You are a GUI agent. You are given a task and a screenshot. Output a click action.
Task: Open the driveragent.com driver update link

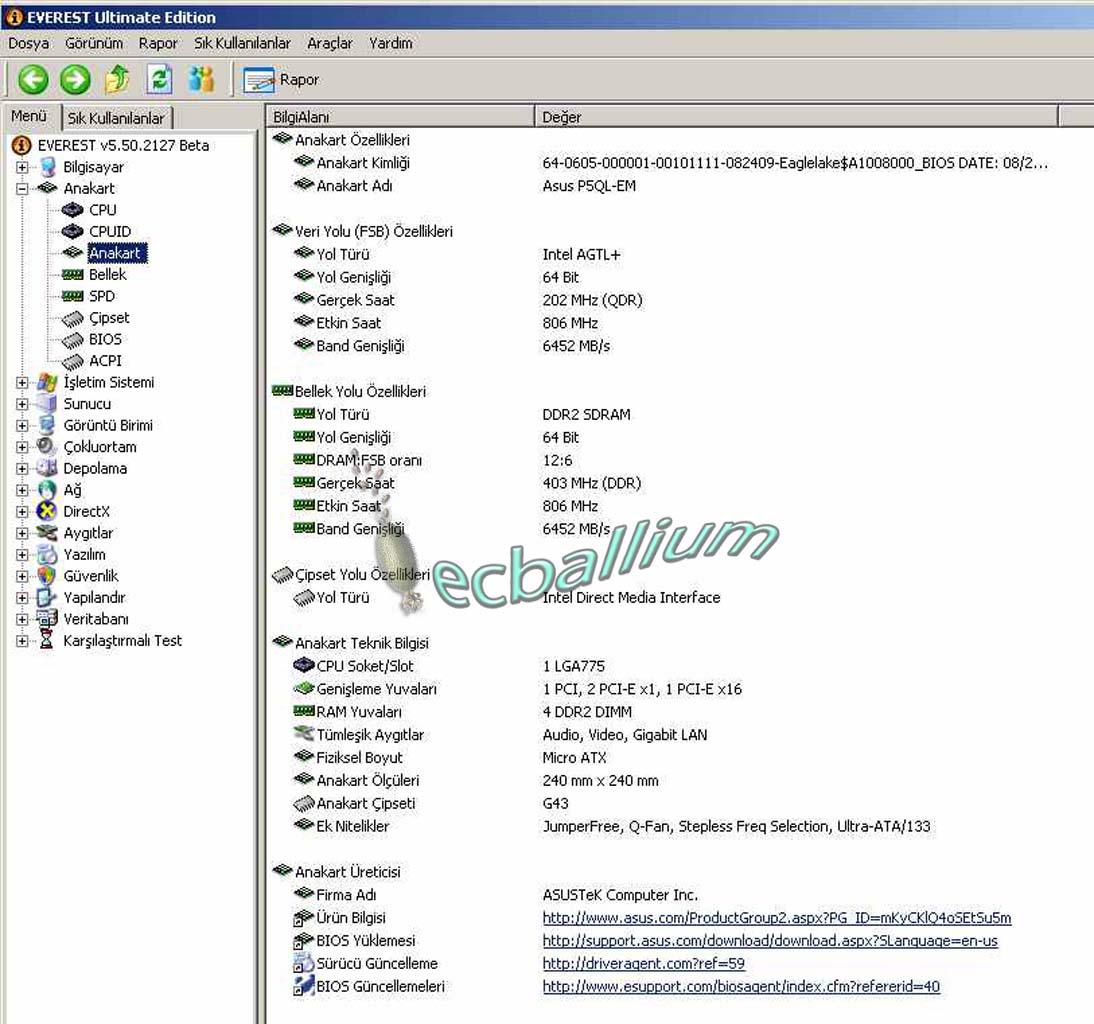[643, 964]
